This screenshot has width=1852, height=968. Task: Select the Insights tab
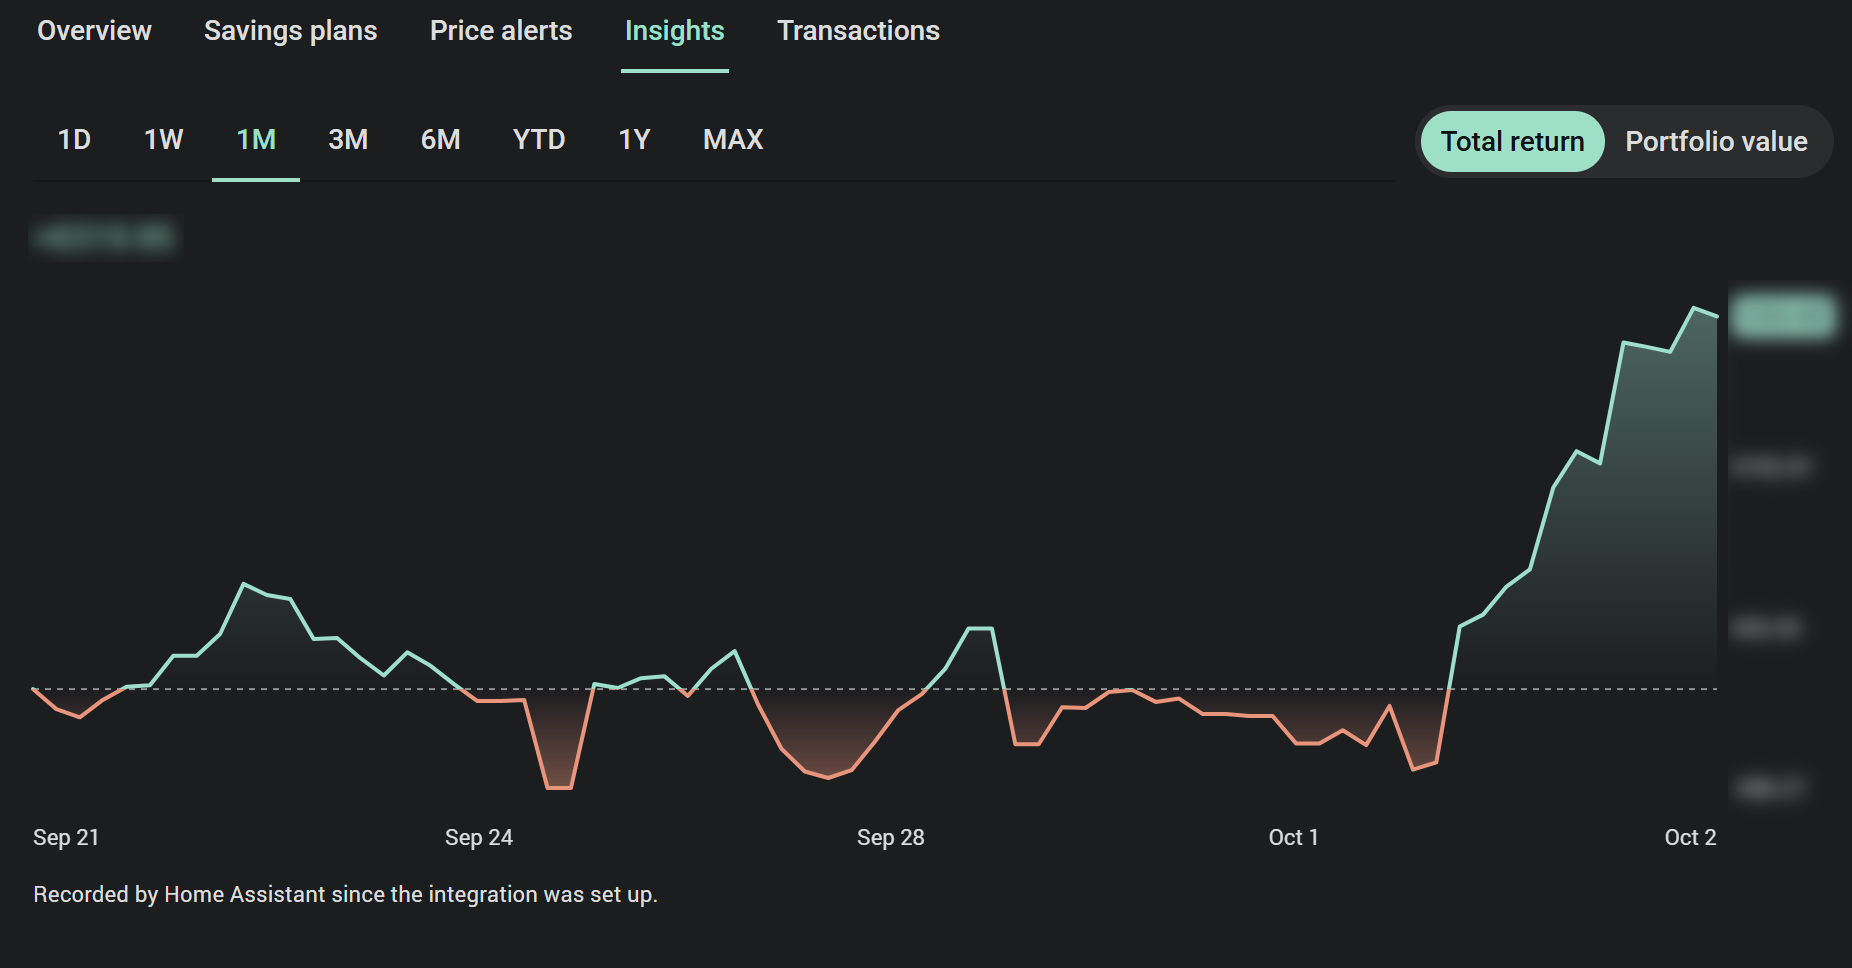tap(675, 31)
